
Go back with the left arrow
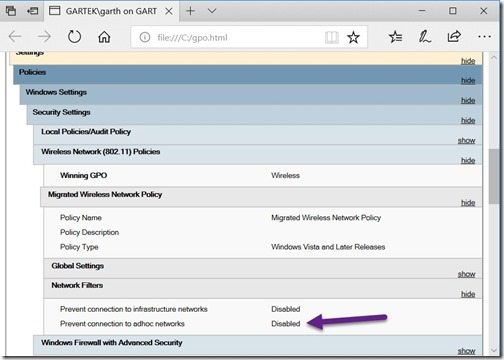pos(15,36)
